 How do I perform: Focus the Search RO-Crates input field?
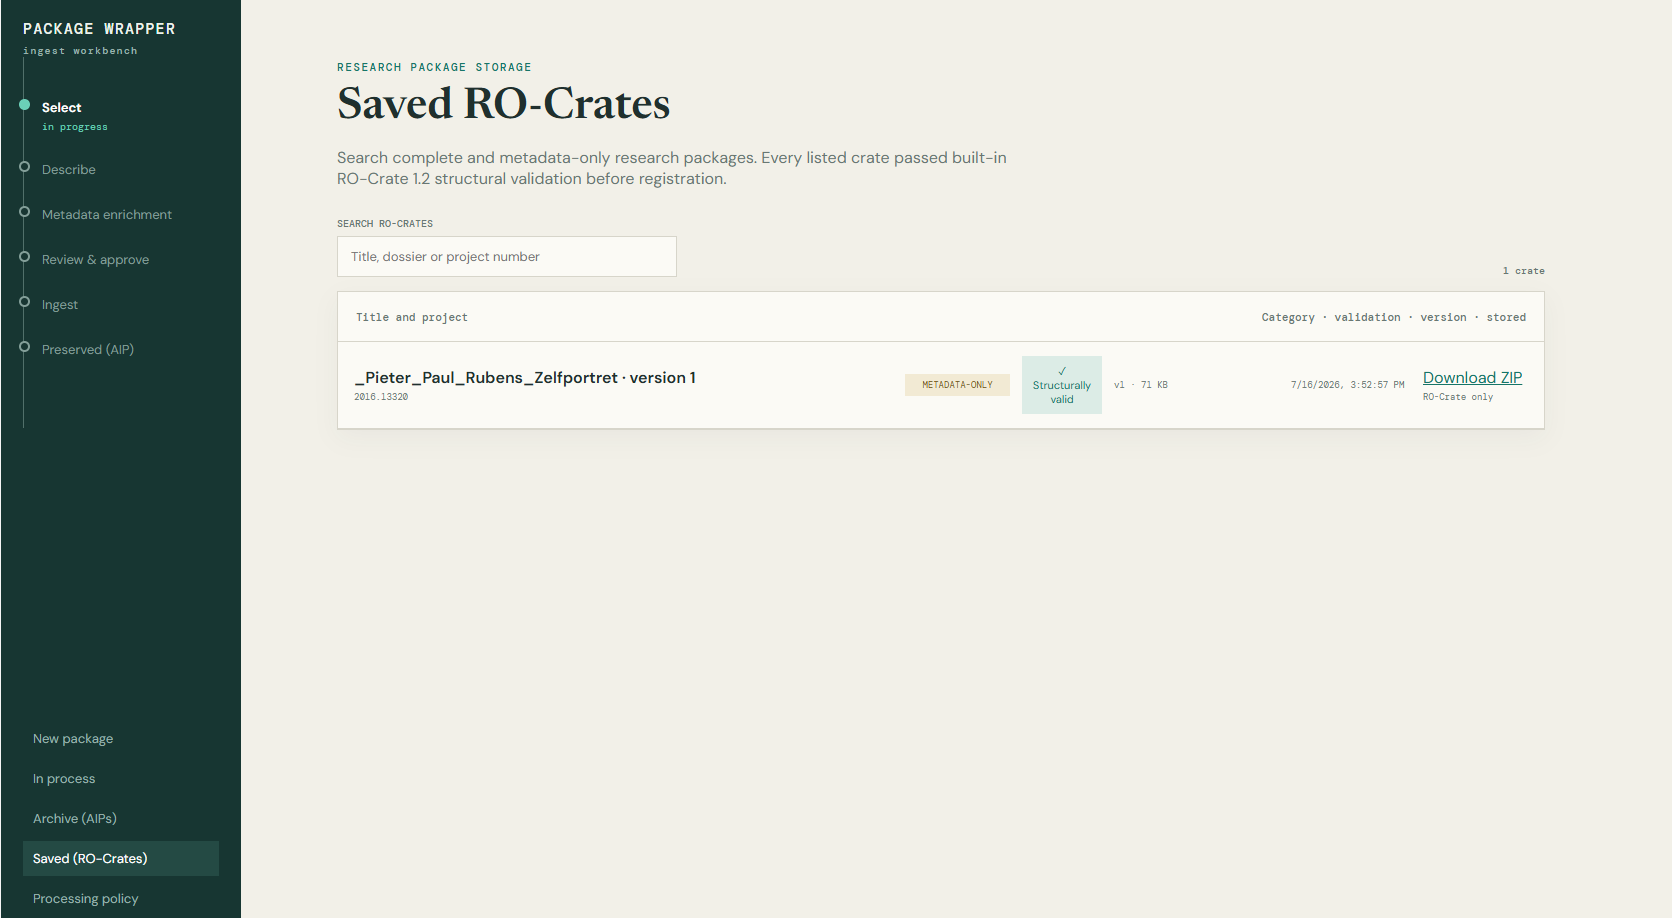pos(507,257)
